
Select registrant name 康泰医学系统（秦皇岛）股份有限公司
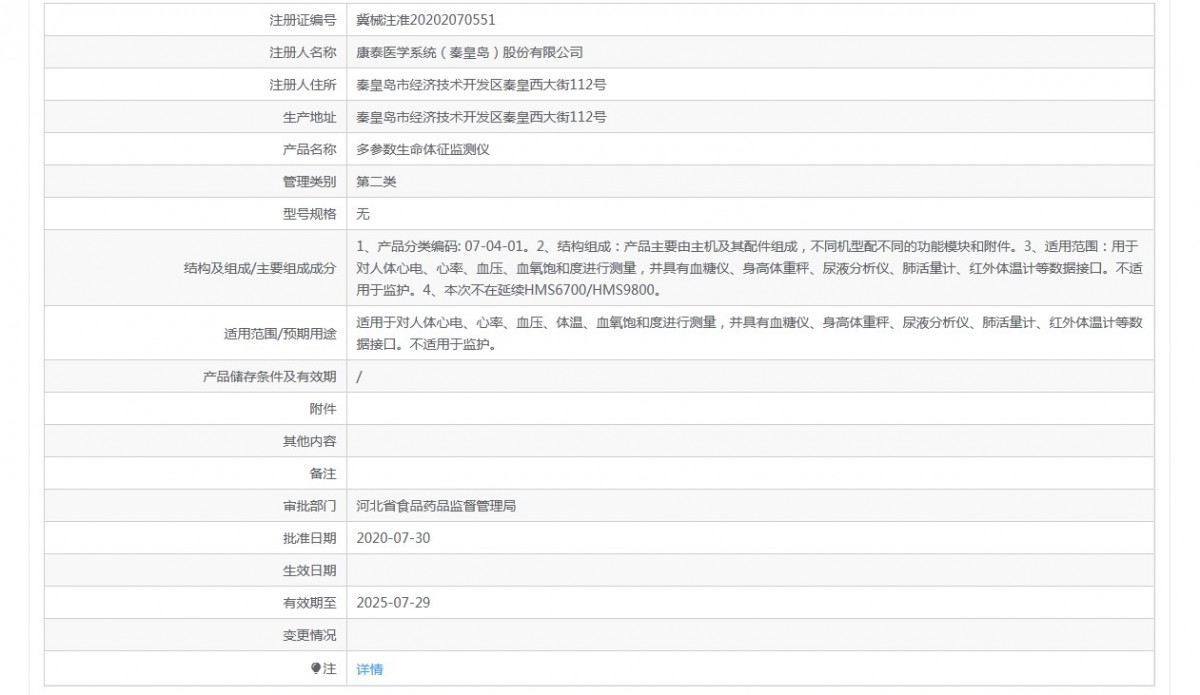470,52
